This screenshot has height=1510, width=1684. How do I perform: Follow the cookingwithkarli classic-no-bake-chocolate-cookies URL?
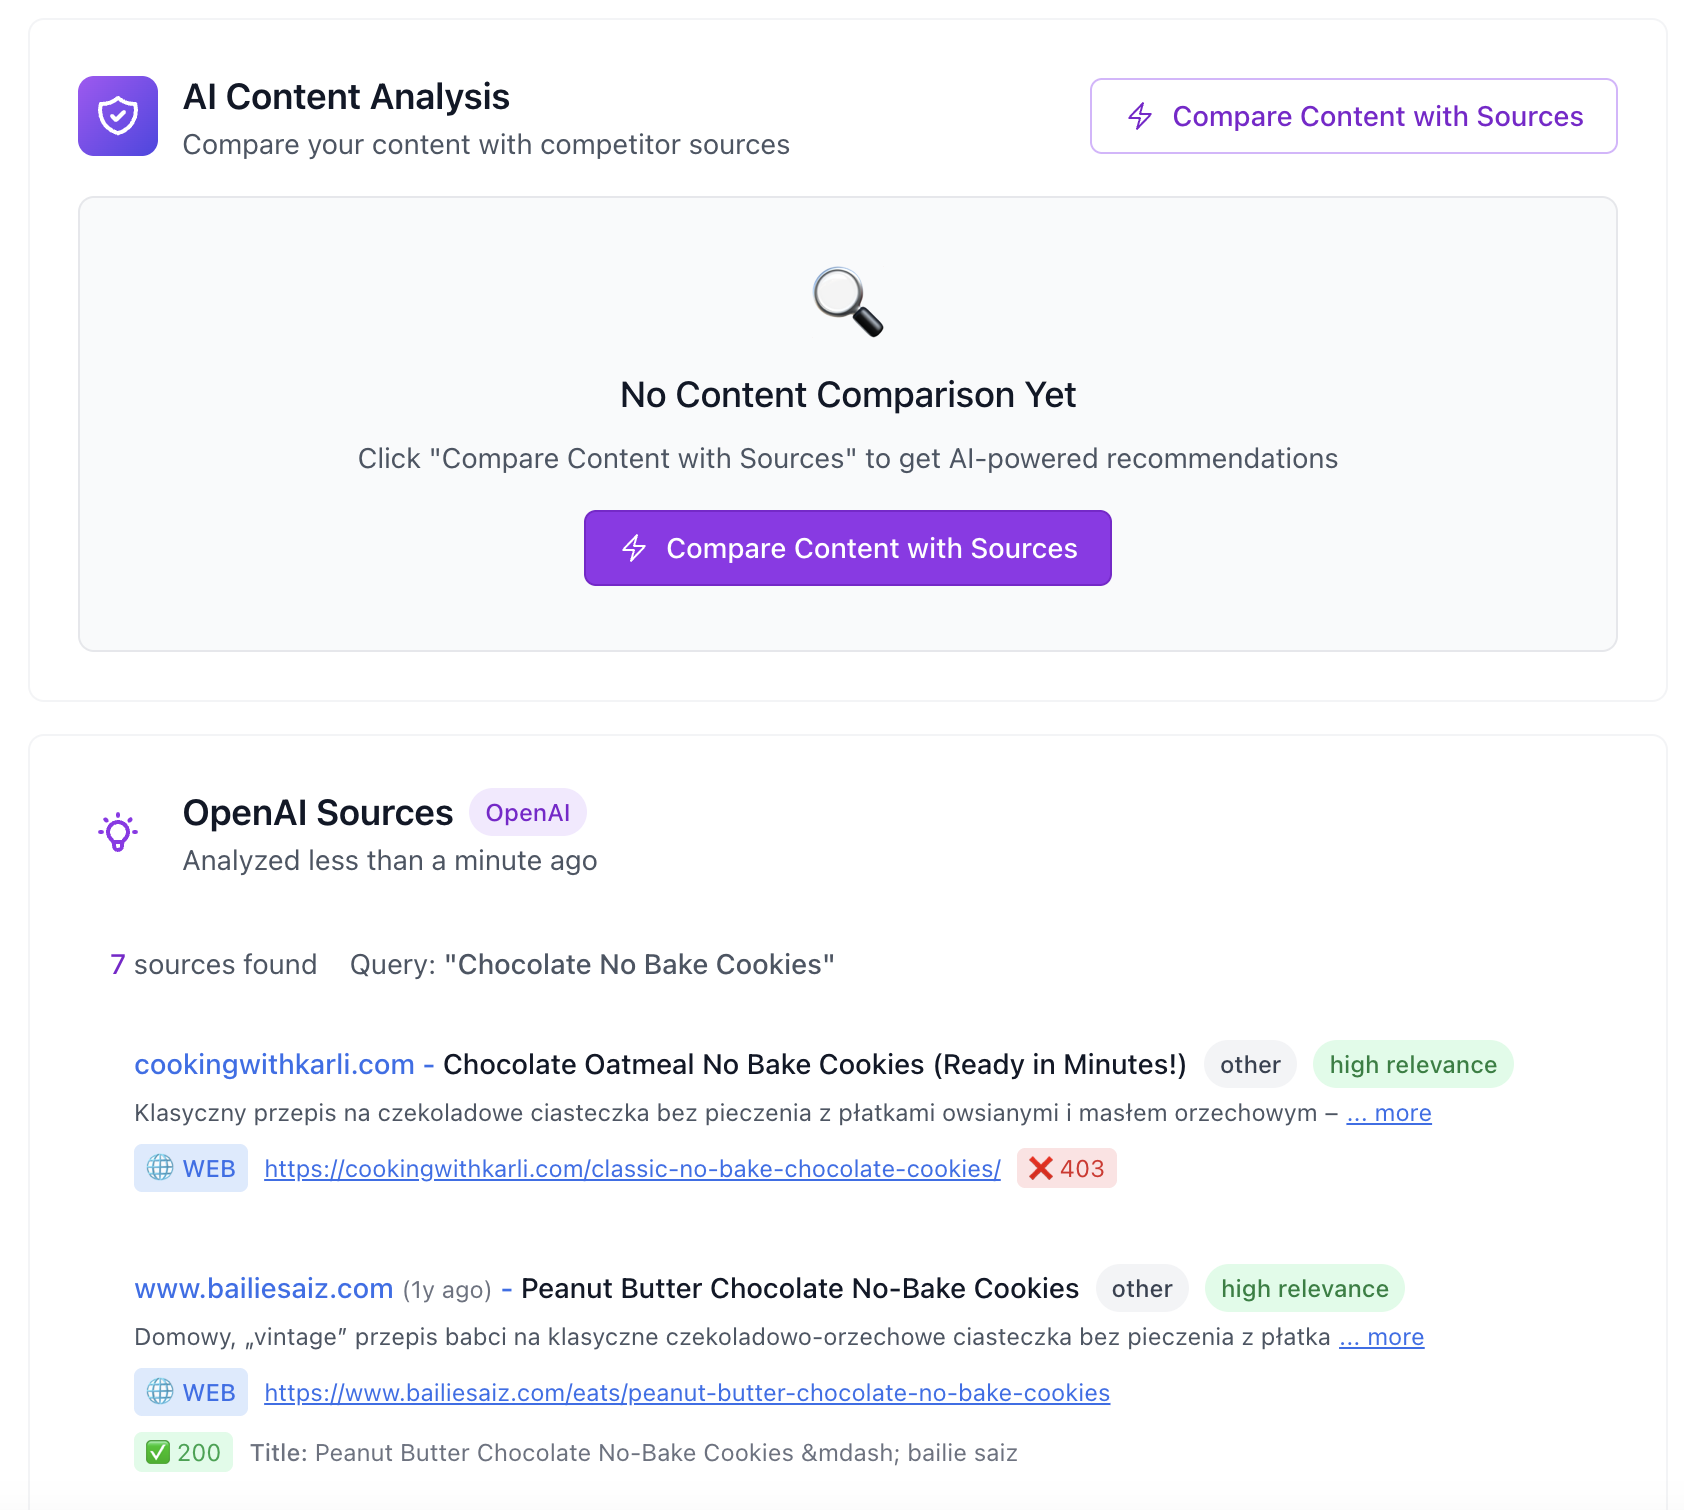click(x=632, y=1168)
